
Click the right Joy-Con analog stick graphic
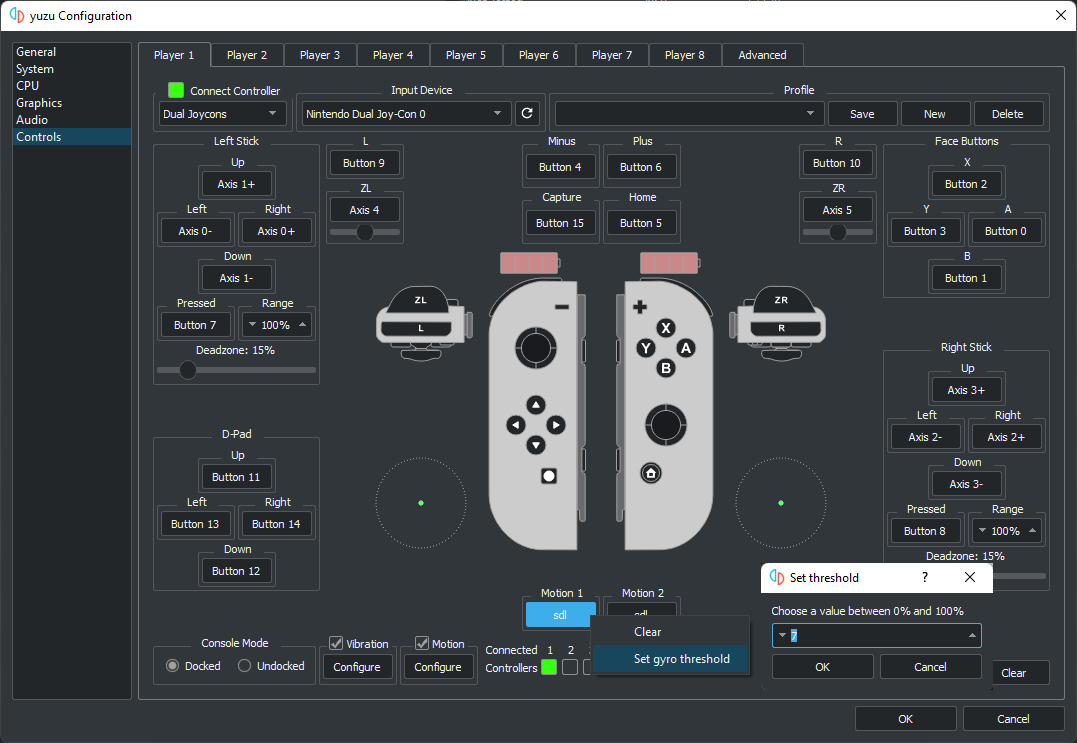tap(665, 425)
